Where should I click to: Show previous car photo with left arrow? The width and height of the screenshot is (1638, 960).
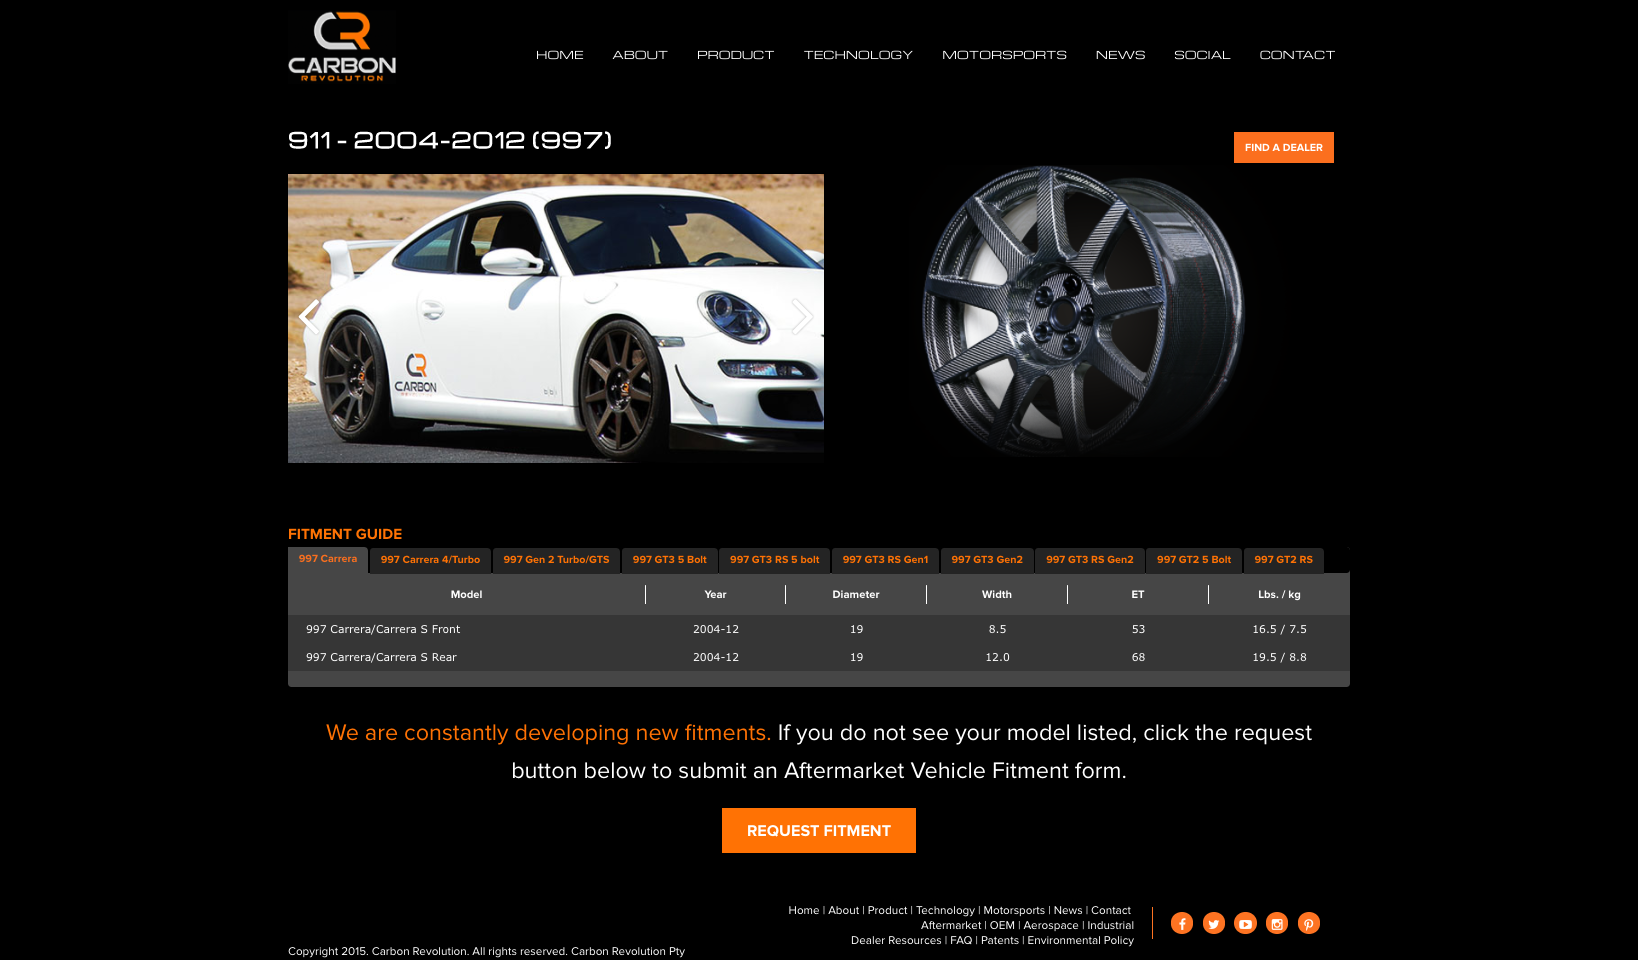pyautogui.click(x=309, y=317)
